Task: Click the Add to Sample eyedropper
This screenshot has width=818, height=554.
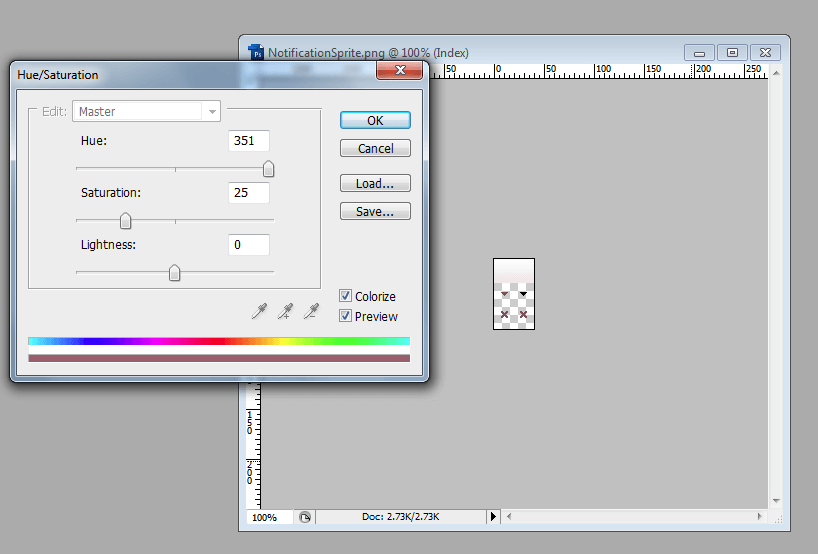Action: click(286, 312)
